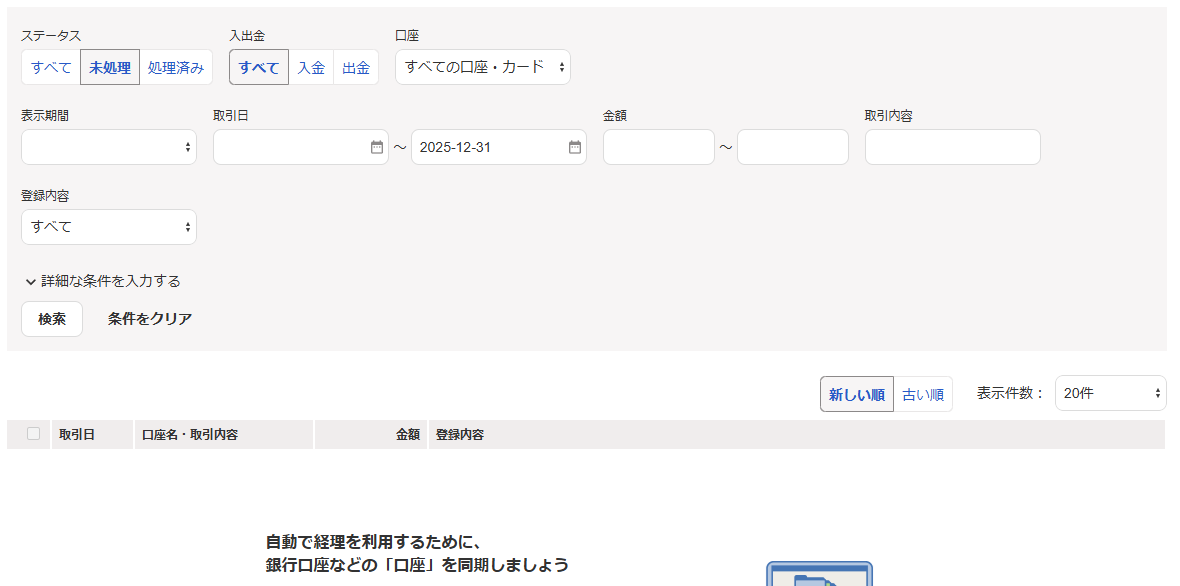Open the start date calendar picker
The image size is (1180, 586).
(376, 146)
